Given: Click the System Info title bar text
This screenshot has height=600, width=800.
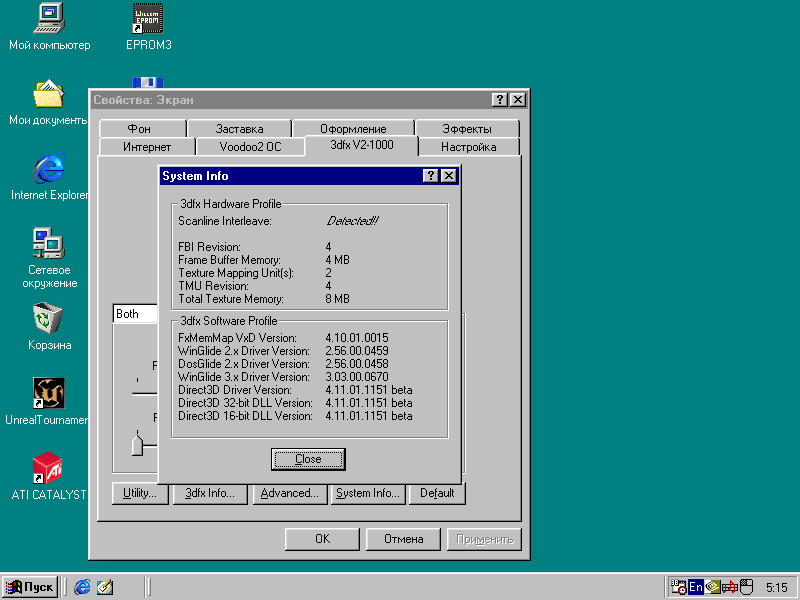Looking at the screenshot, I should point(195,176).
